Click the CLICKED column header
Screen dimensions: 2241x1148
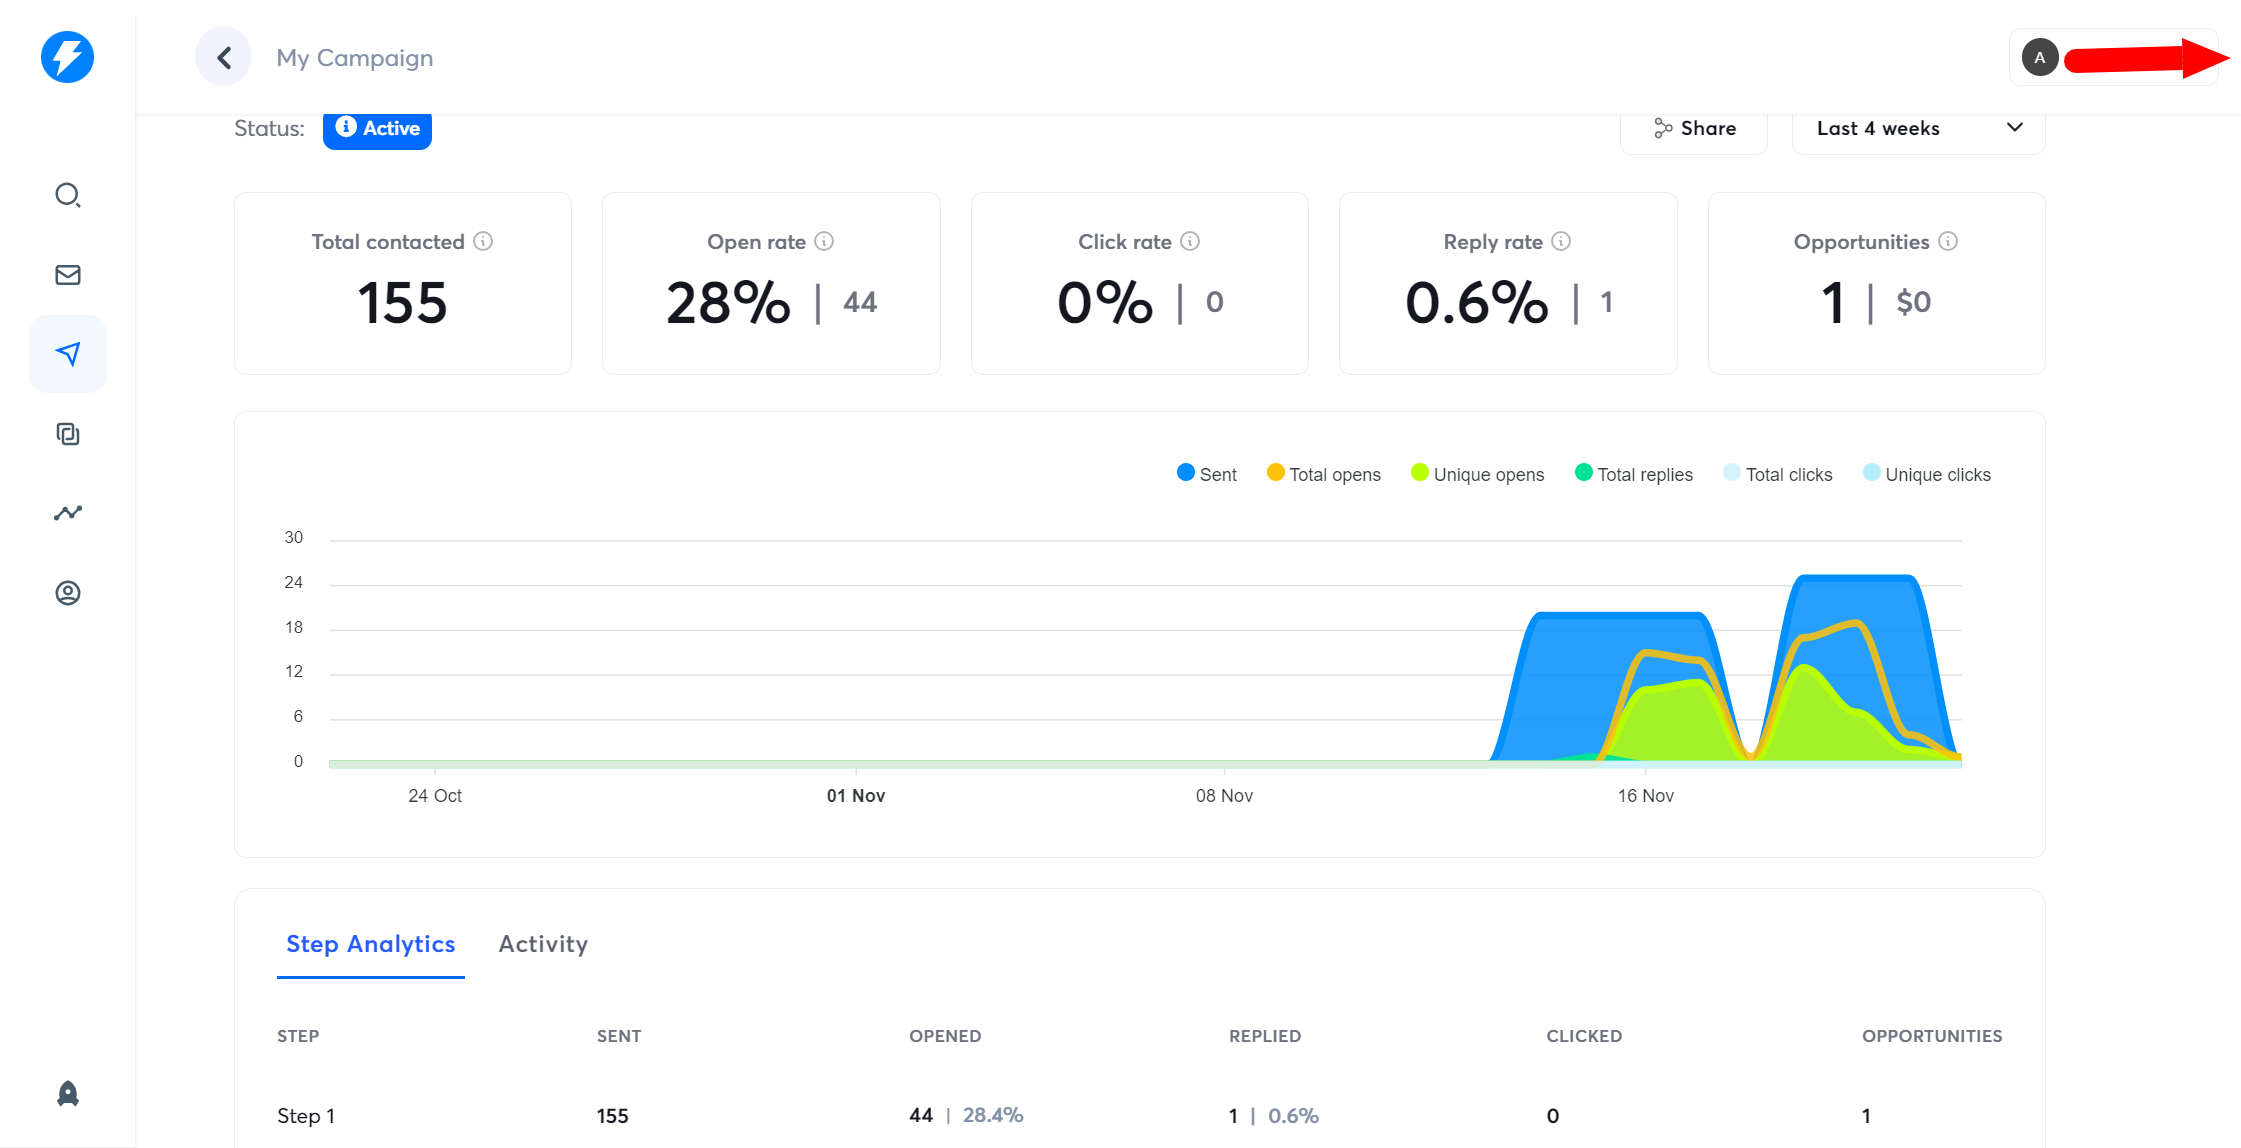pyautogui.click(x=1584, y=1036)
